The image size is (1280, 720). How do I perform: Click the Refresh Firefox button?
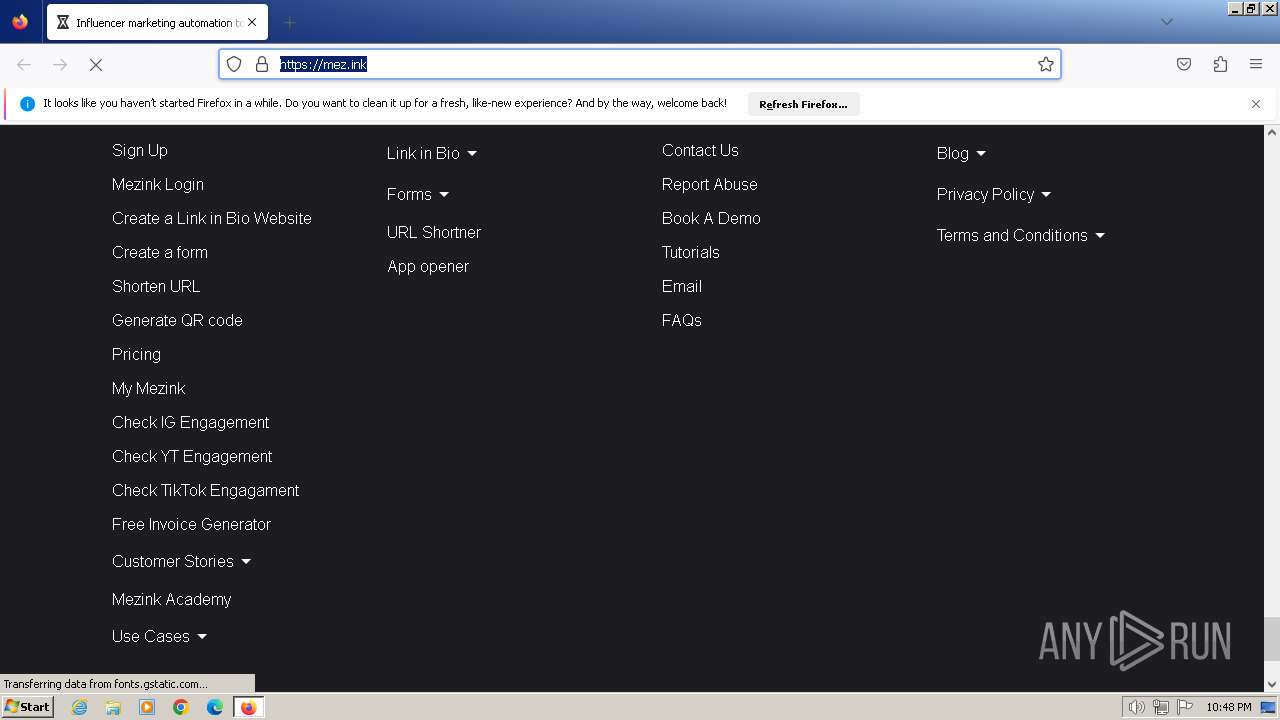click(803, 104)
